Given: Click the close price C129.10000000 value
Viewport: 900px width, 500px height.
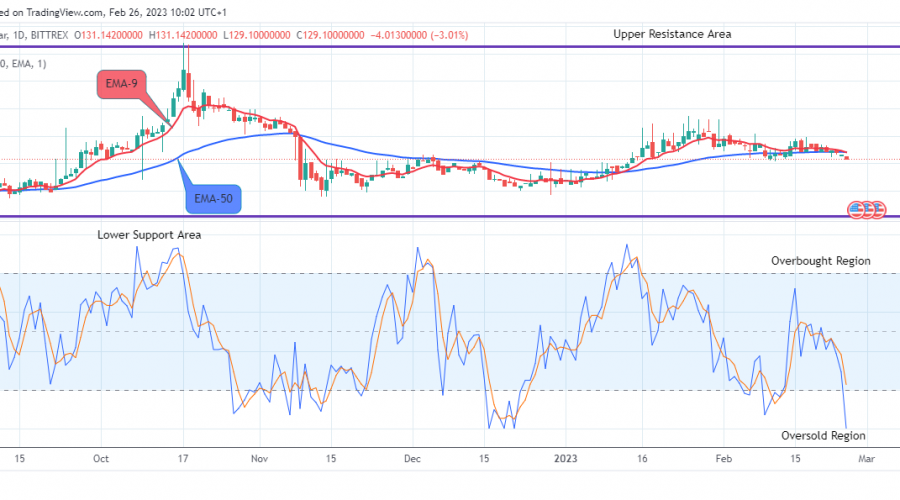Looking at the screenshot, I should point(330,35).
